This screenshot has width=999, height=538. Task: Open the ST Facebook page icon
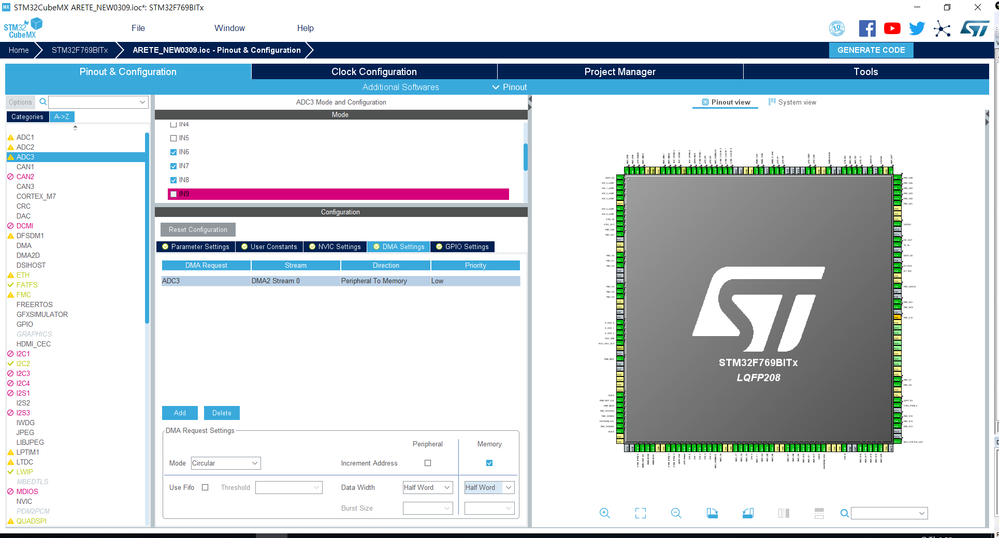[867, 28]
